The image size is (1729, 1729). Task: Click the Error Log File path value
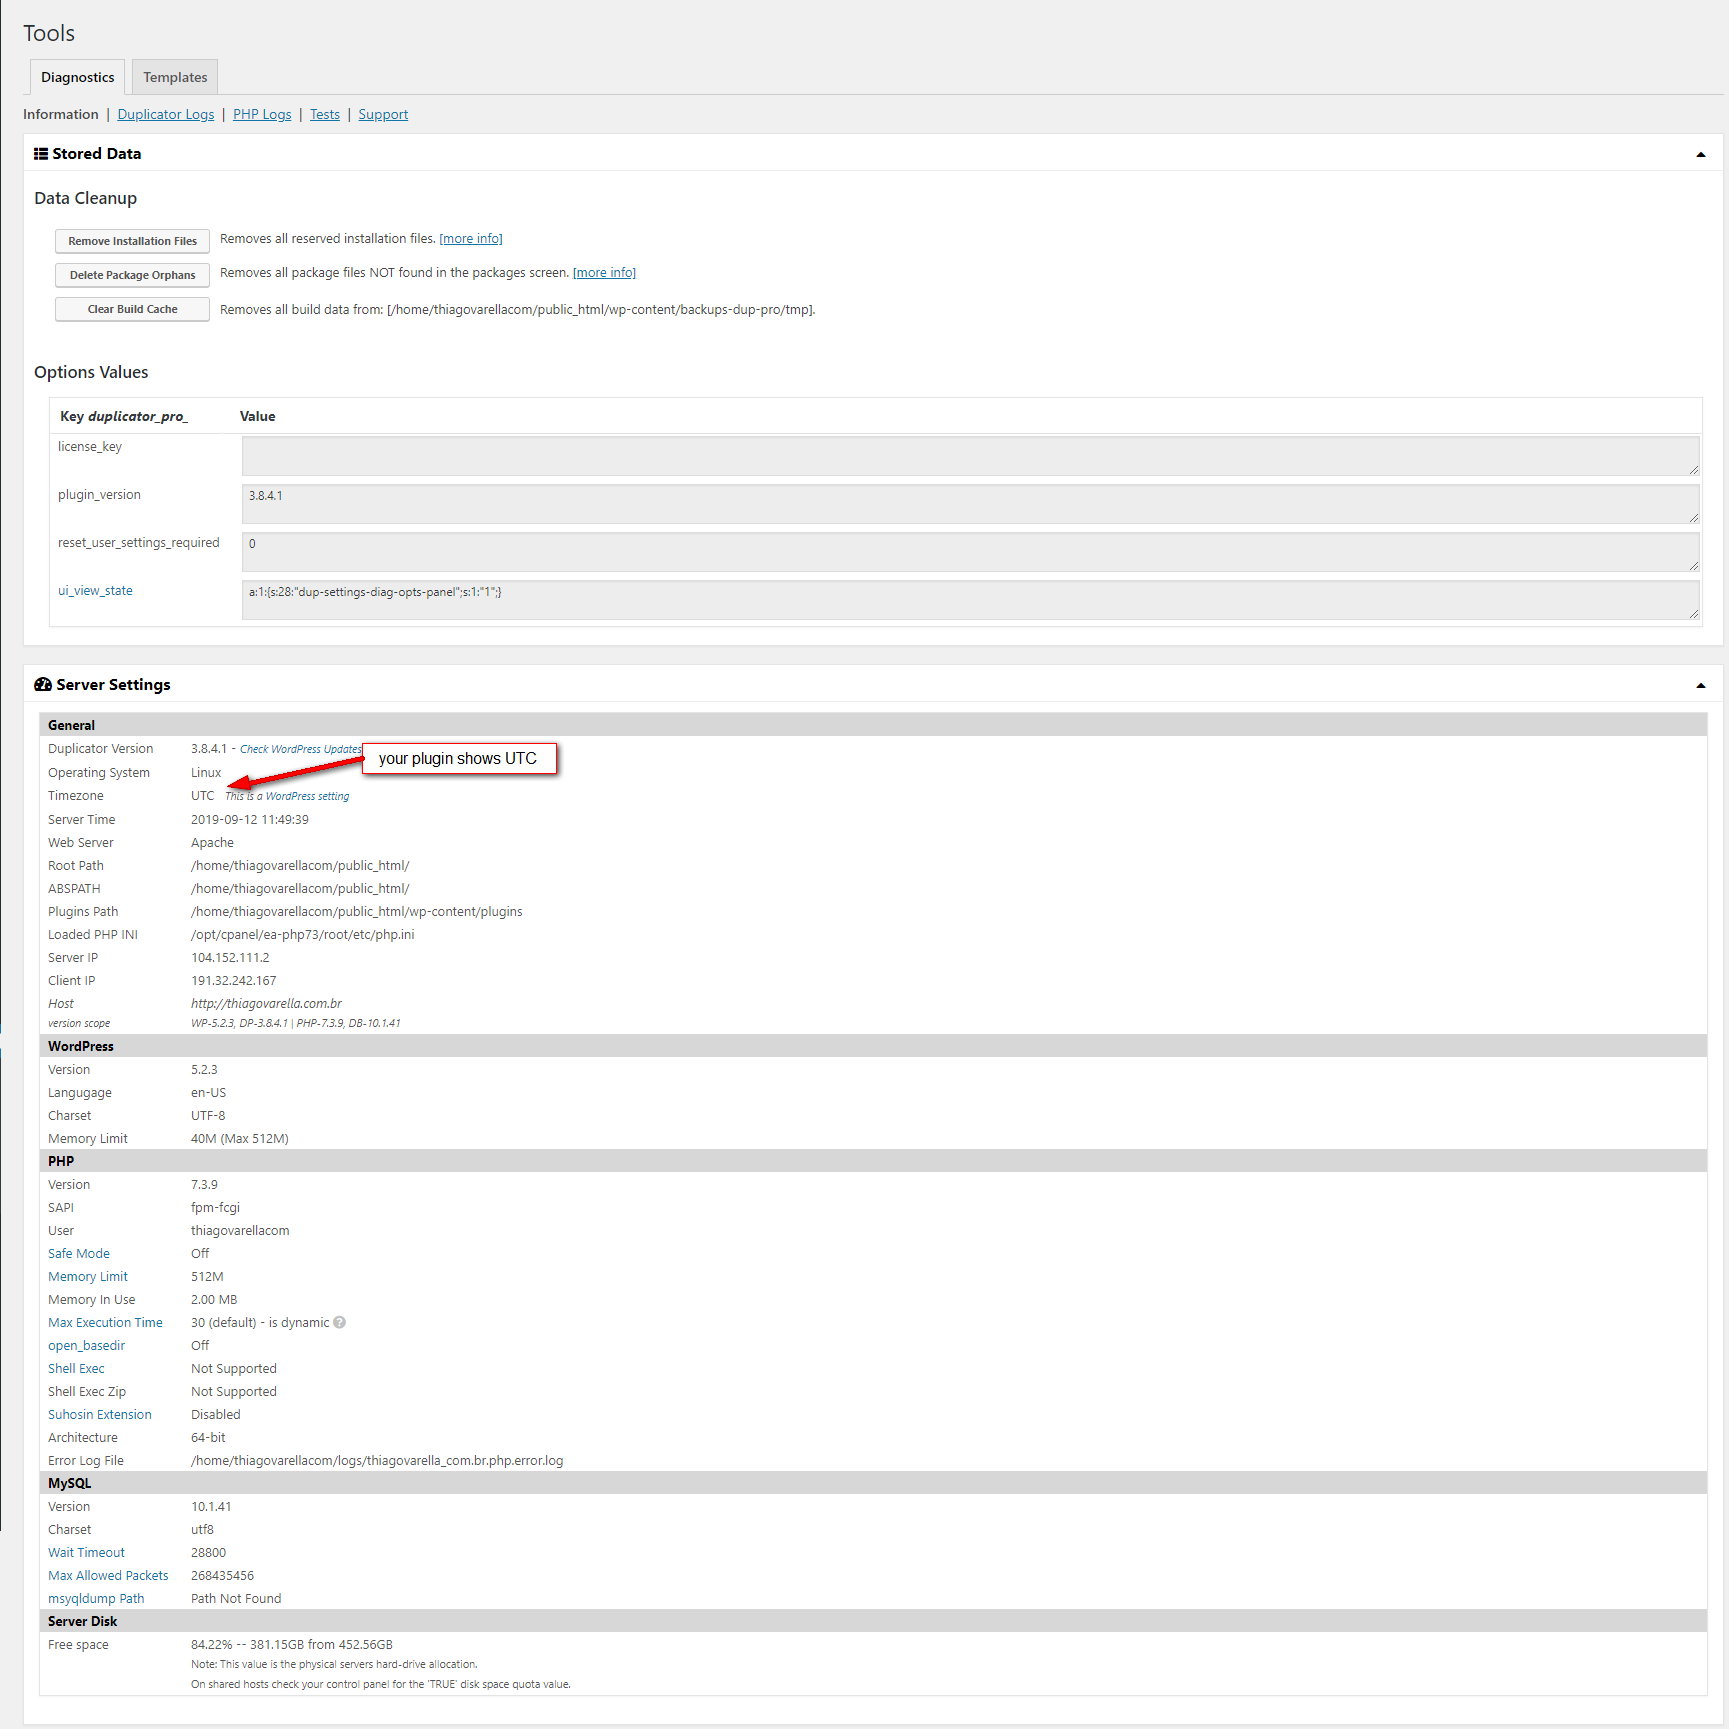[377, 1461]
